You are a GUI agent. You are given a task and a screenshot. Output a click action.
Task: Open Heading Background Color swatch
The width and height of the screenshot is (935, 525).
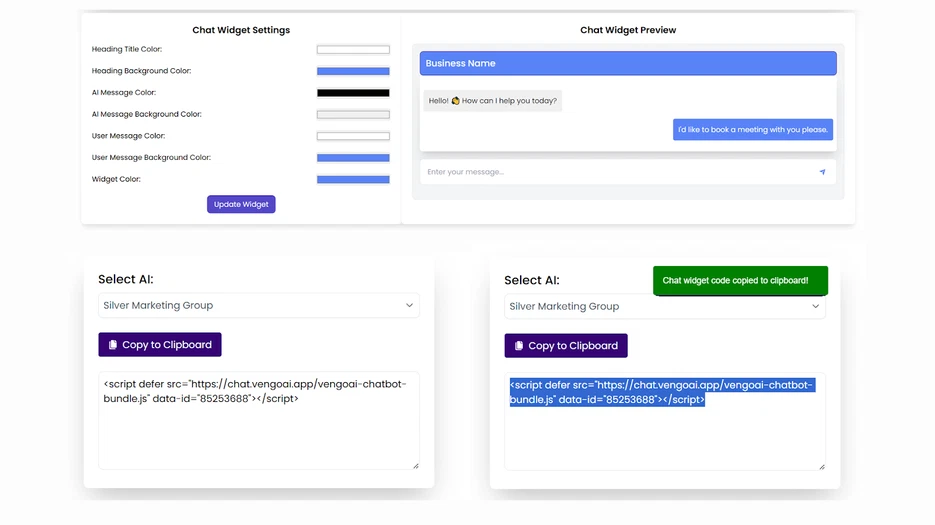[x=353, y=71]
